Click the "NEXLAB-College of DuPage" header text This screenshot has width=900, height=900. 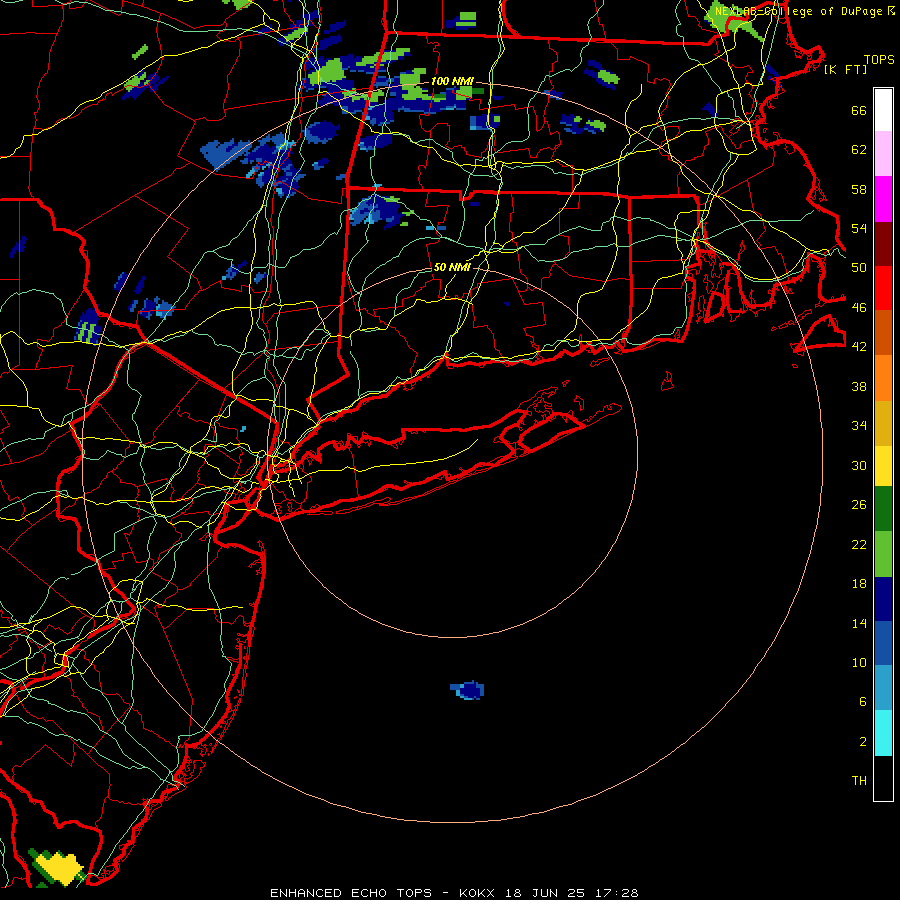tap(798, 11)
